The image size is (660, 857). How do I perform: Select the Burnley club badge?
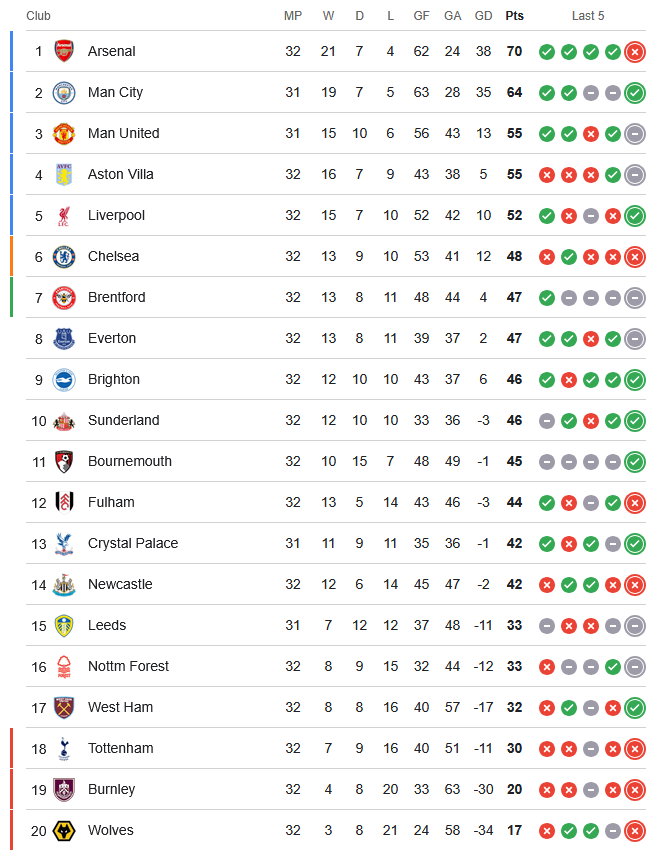tap(62, 789)
